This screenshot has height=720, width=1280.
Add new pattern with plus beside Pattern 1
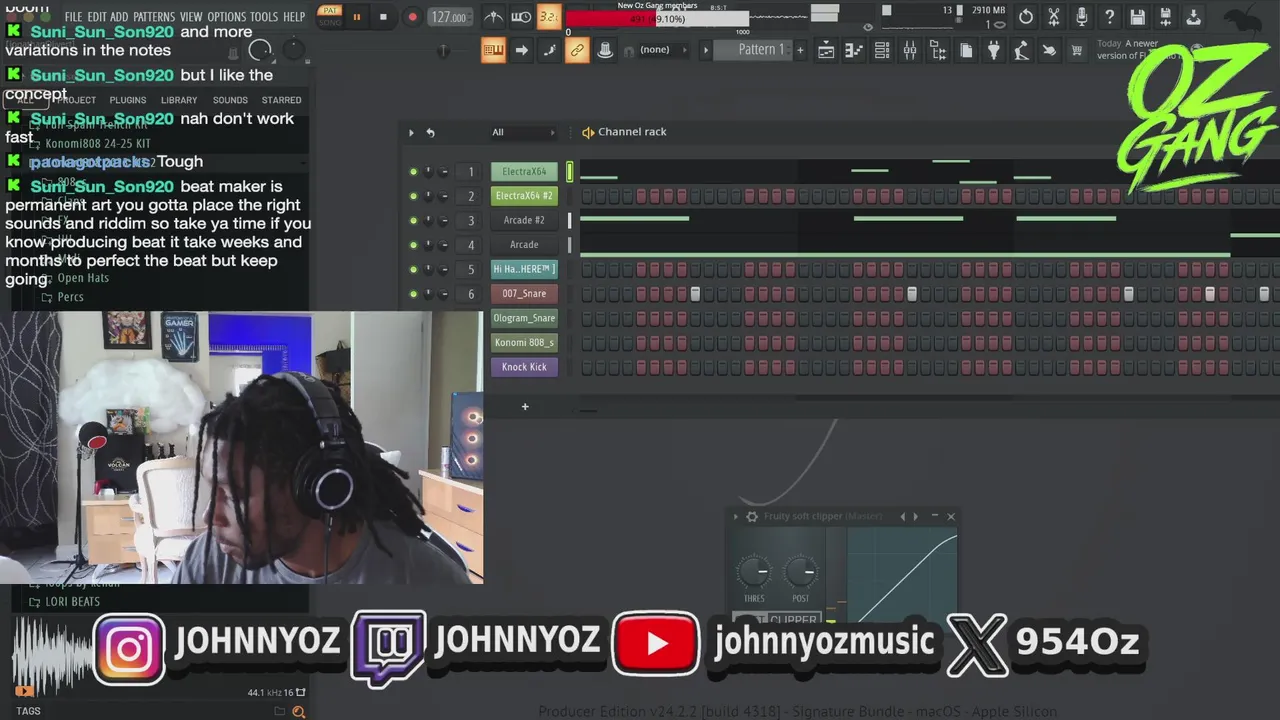point(800,50)
